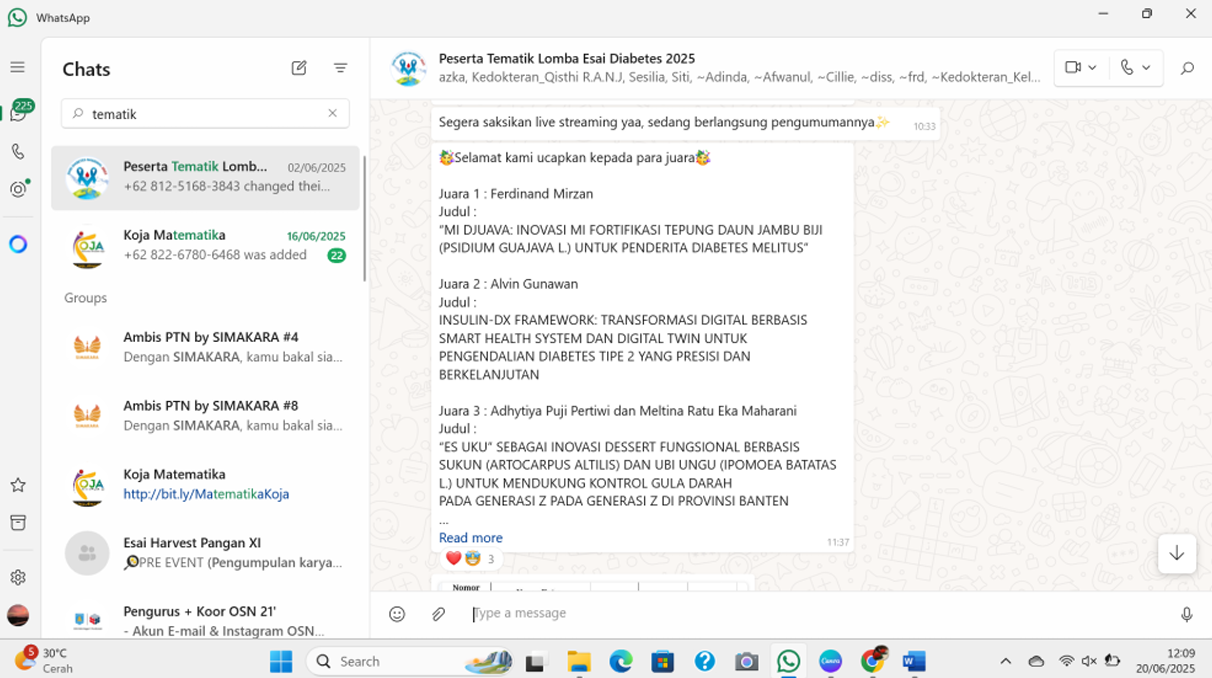Image resolution: width=1212 pixels, height=678 pixels.
Task: Open WhatsApp Settings gear icon
Action: pos(18,578)
